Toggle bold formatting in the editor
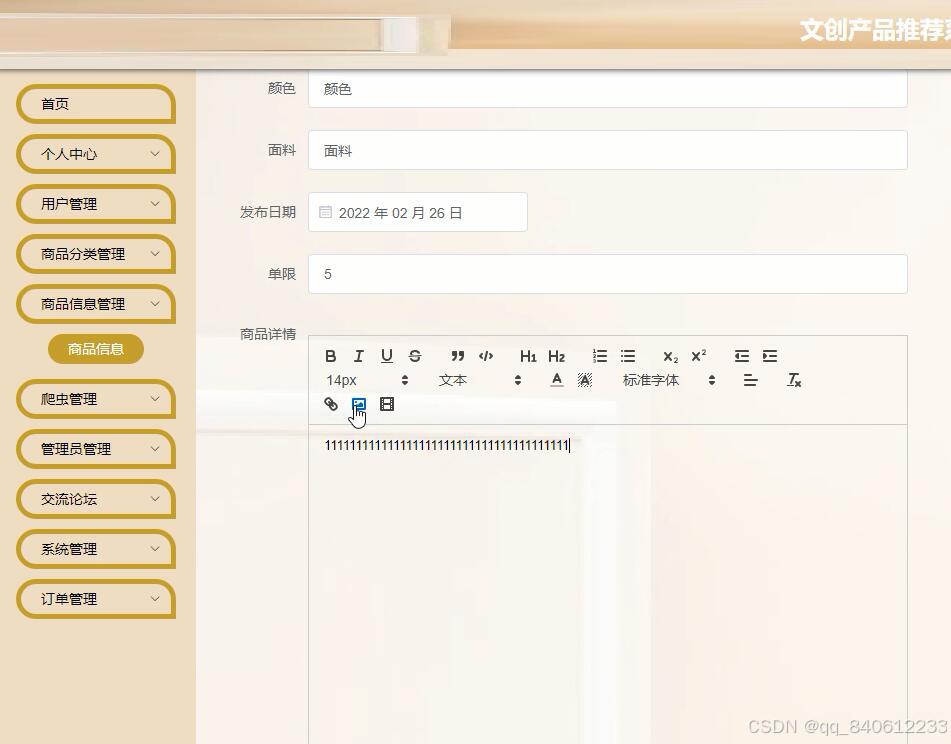The image size is (951, 744). [x=331, y=356]
